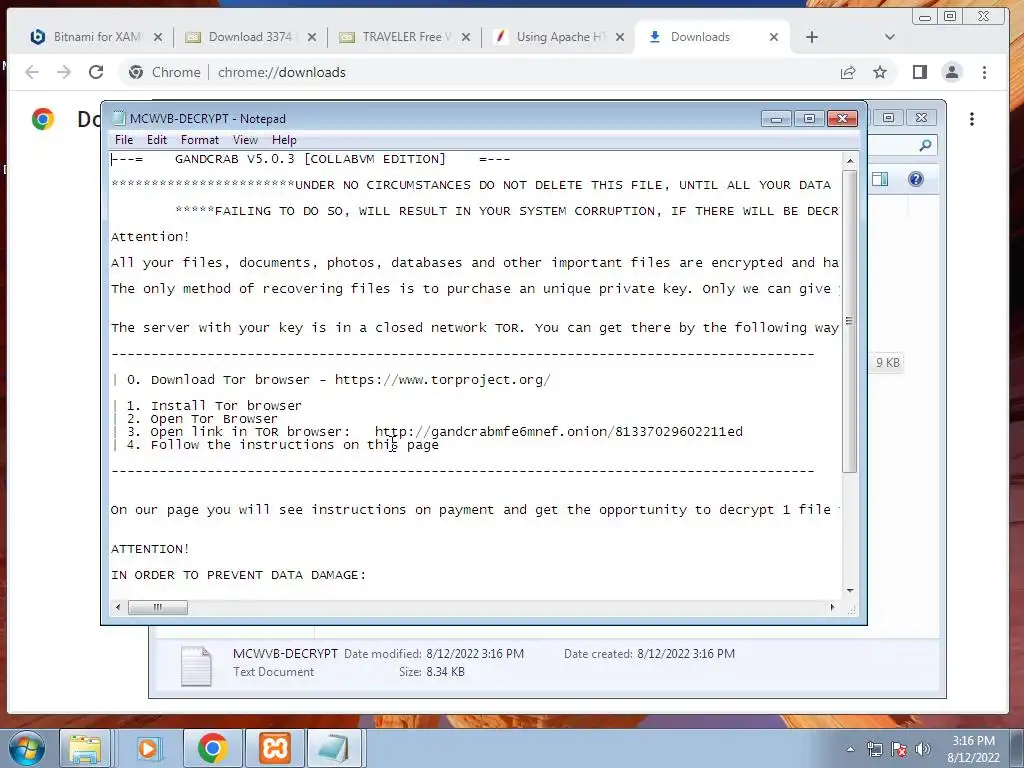Image resolution: width=1024 pixels, height=768 pixels.
Task: Open Windows Explorer from taskbar
Action: pyautogui.click(x=85, y=748)
